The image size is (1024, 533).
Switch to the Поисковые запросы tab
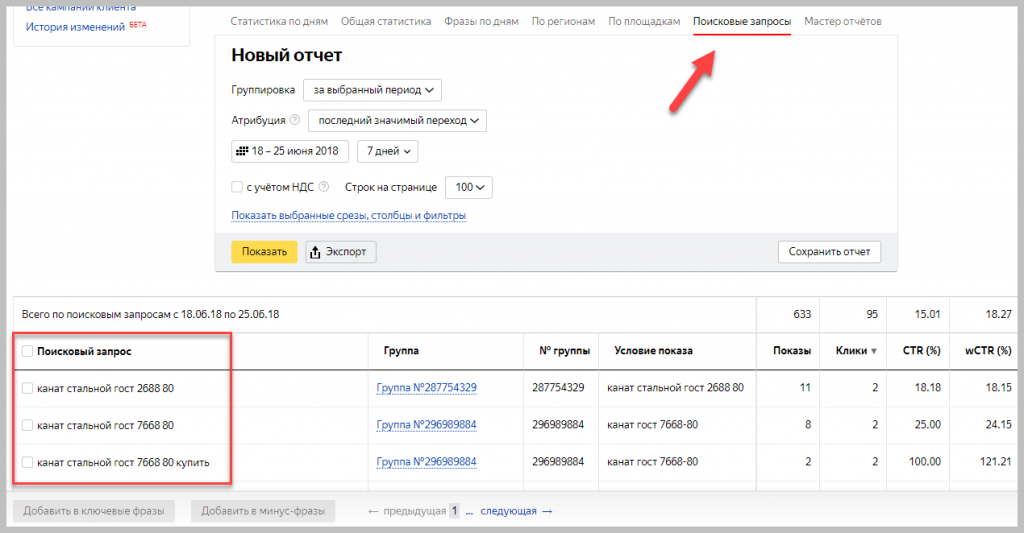[x=742, y=21]
